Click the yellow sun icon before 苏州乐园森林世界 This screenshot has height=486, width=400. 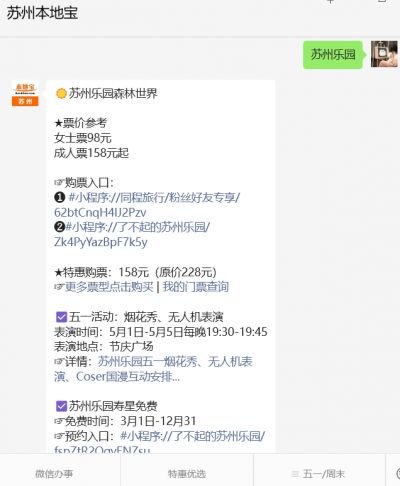point(61,94)
